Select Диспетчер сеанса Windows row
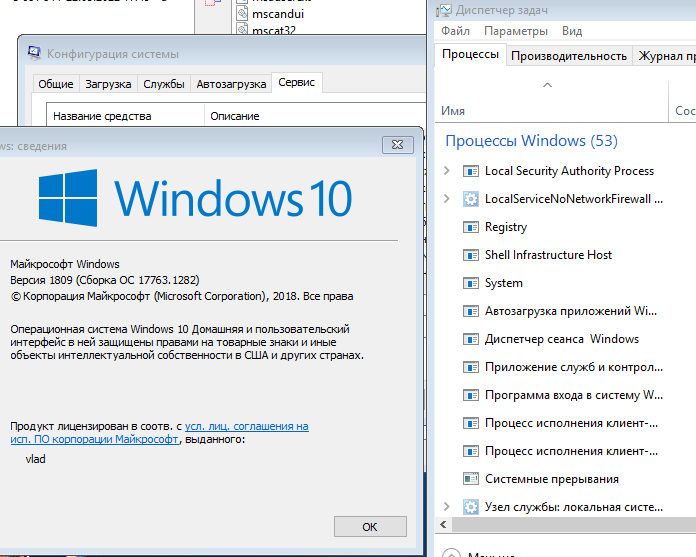Image resolution: width=696 pixels, height=557 pixels. tap(566, 339)
